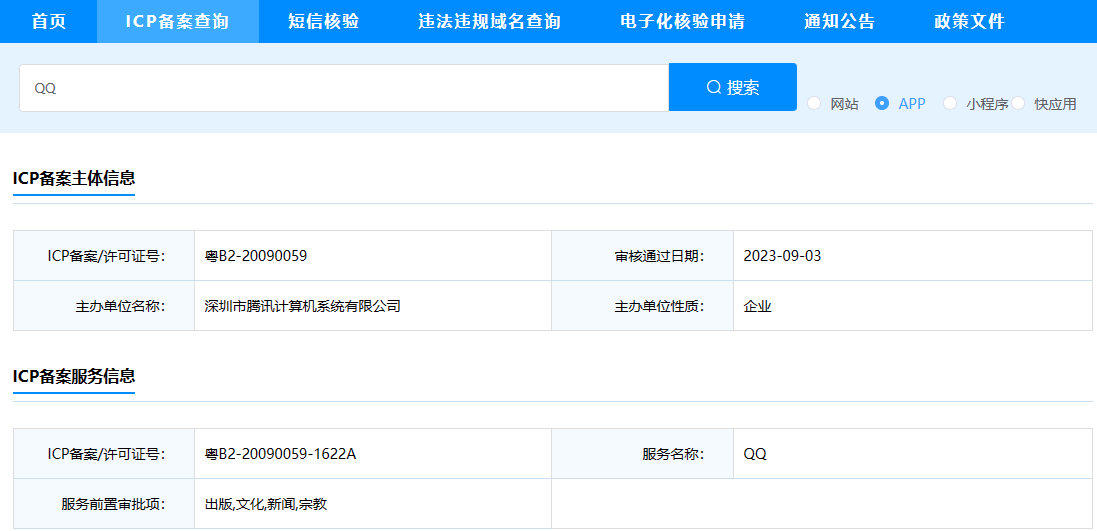Open the 政策文件 tab
This screenshot has width=1097, height=531.
970,22
